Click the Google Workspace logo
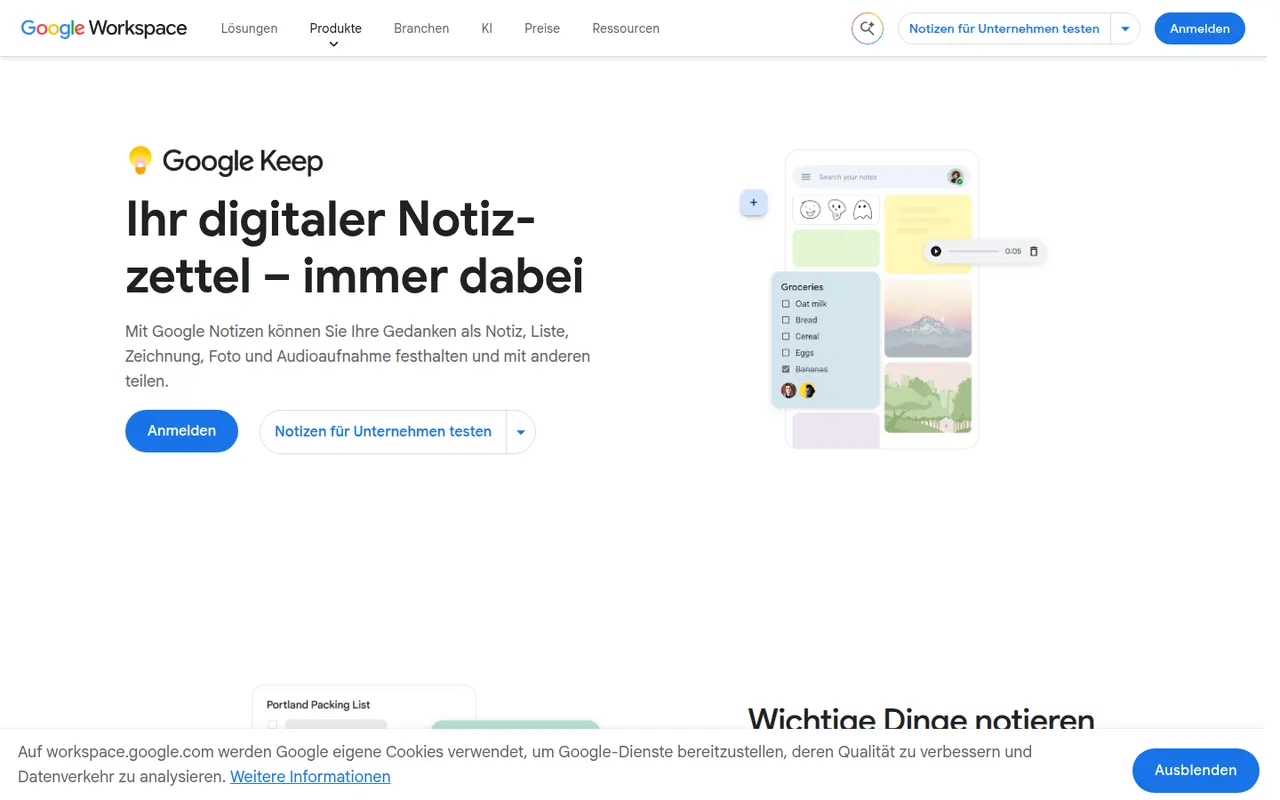The image size is (1280, 800). pos(104,29)
